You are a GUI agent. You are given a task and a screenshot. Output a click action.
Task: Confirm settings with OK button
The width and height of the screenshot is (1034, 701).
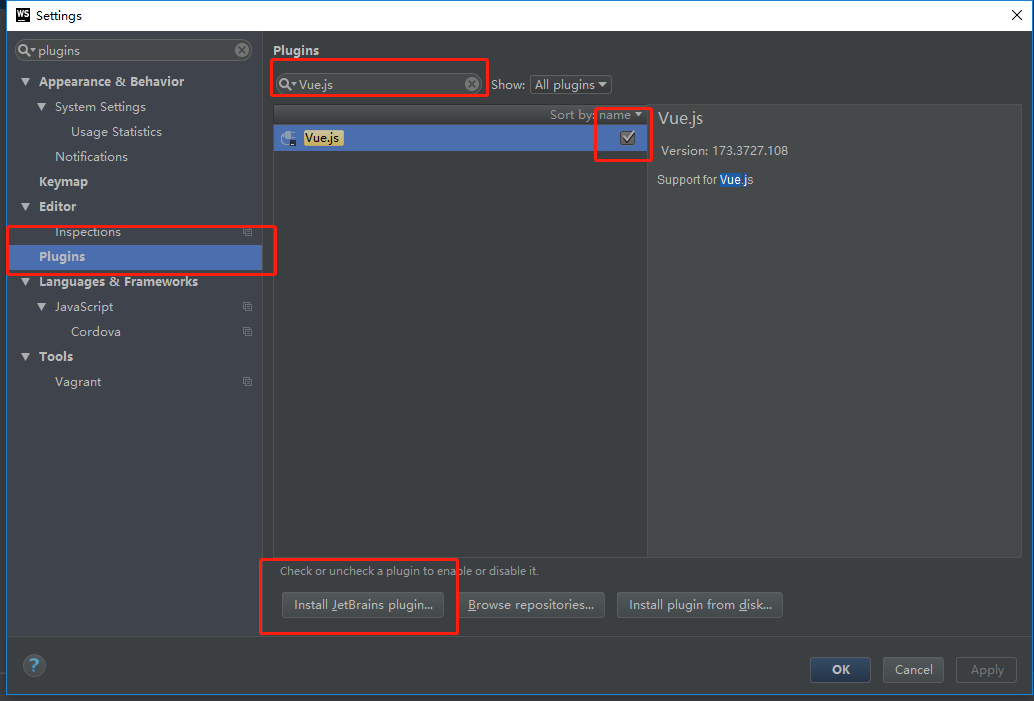[840, 670]
